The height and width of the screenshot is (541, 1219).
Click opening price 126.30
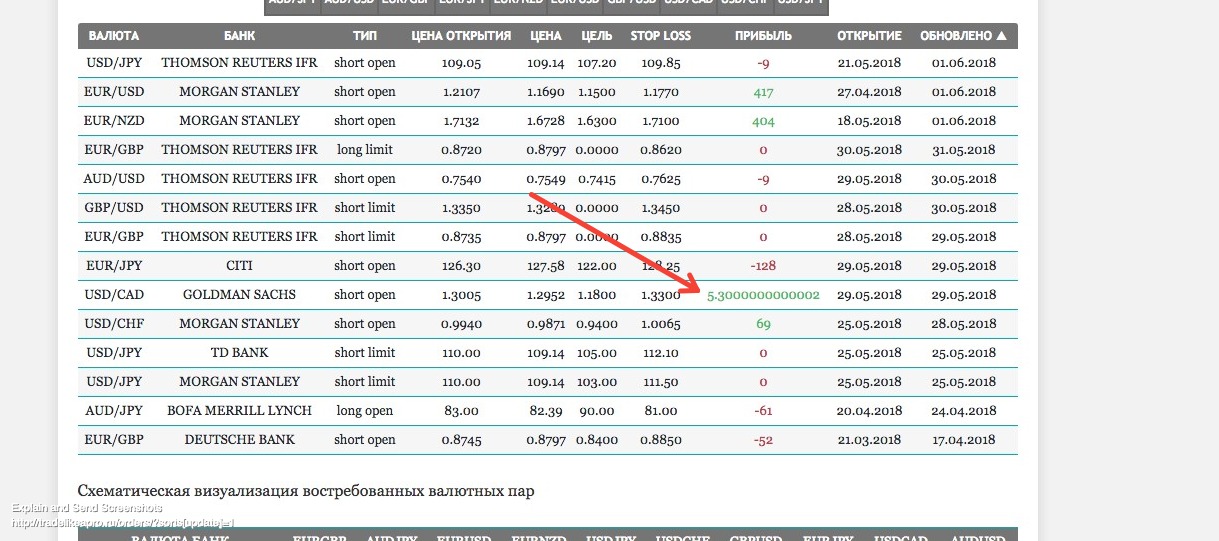461,266
